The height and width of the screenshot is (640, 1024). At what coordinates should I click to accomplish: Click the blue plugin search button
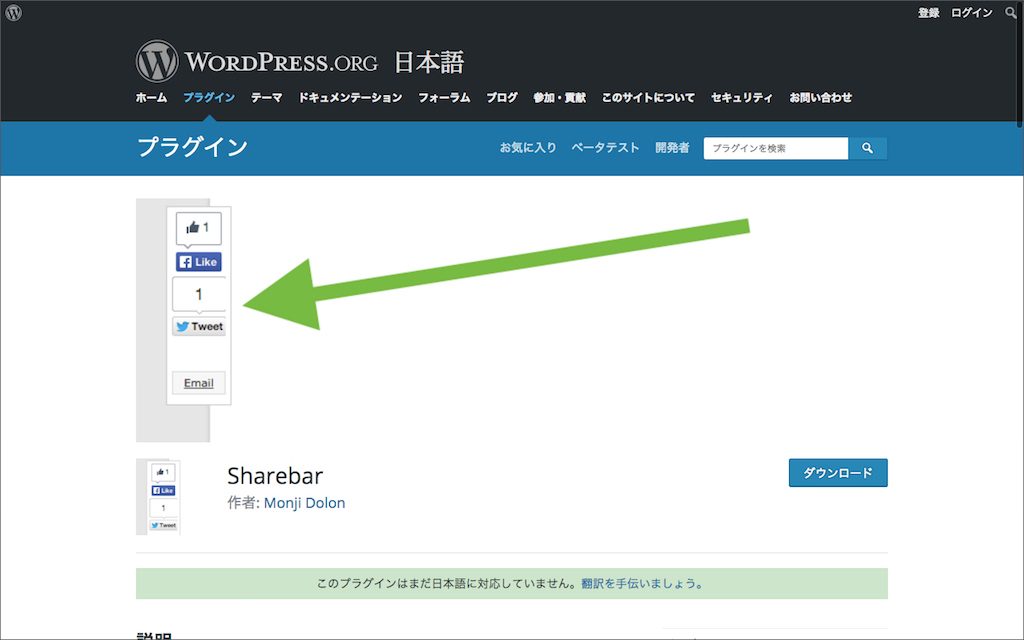click(867, 148)
